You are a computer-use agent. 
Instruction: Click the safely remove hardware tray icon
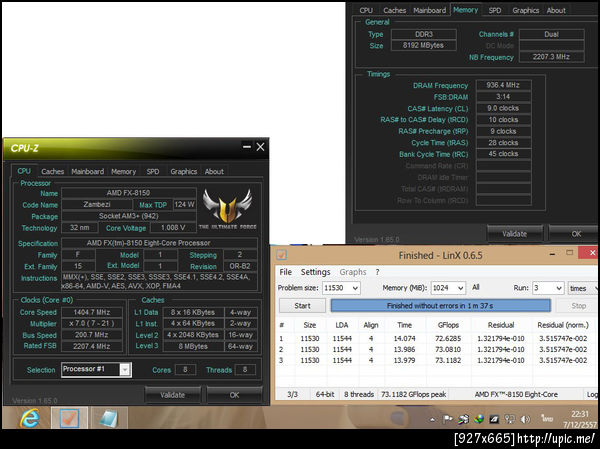click(x=463, y=420)
